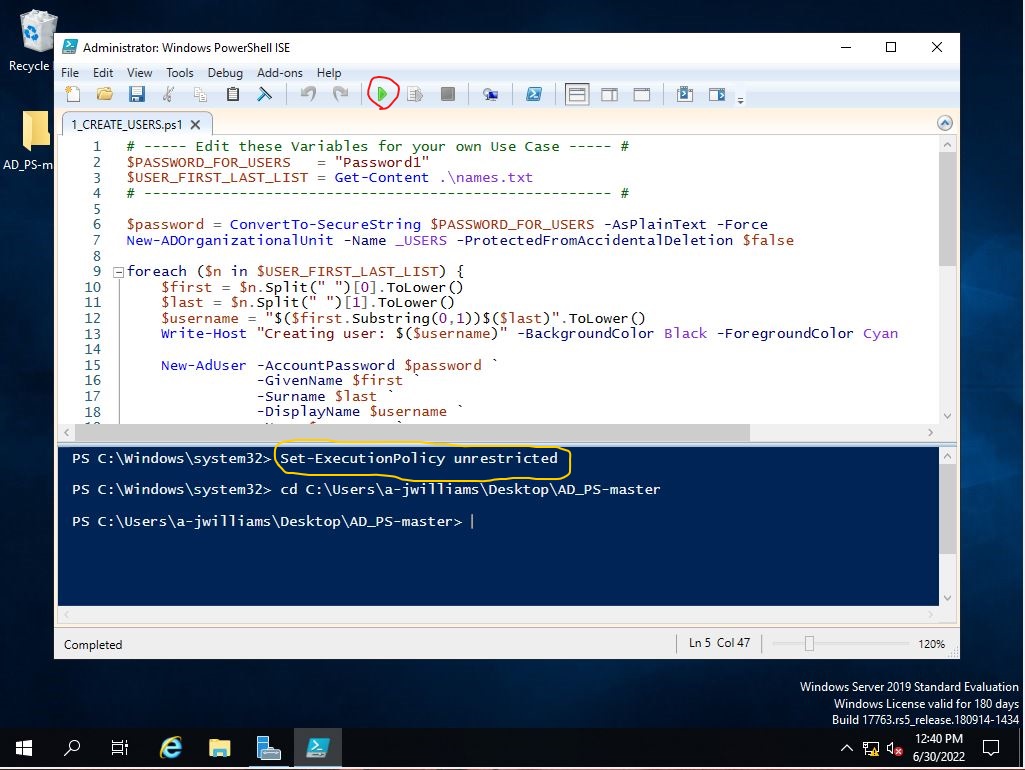Click the $PASSWORD_FOR_USERS variable on line 2
Viewport: 1025px width, 770px height.
(x=209, y=163)
